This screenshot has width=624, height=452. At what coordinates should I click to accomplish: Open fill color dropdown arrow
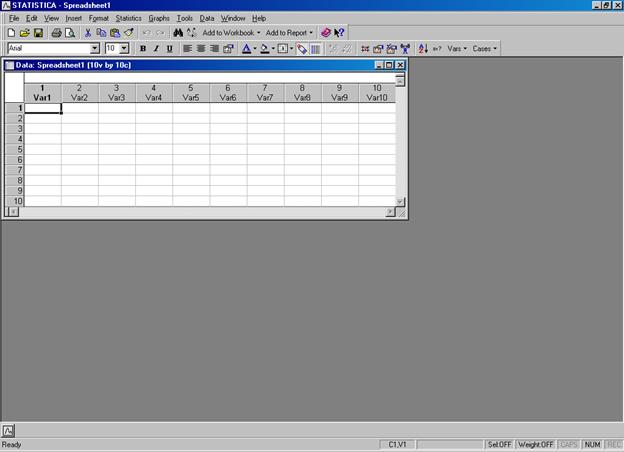click(273, 49)
